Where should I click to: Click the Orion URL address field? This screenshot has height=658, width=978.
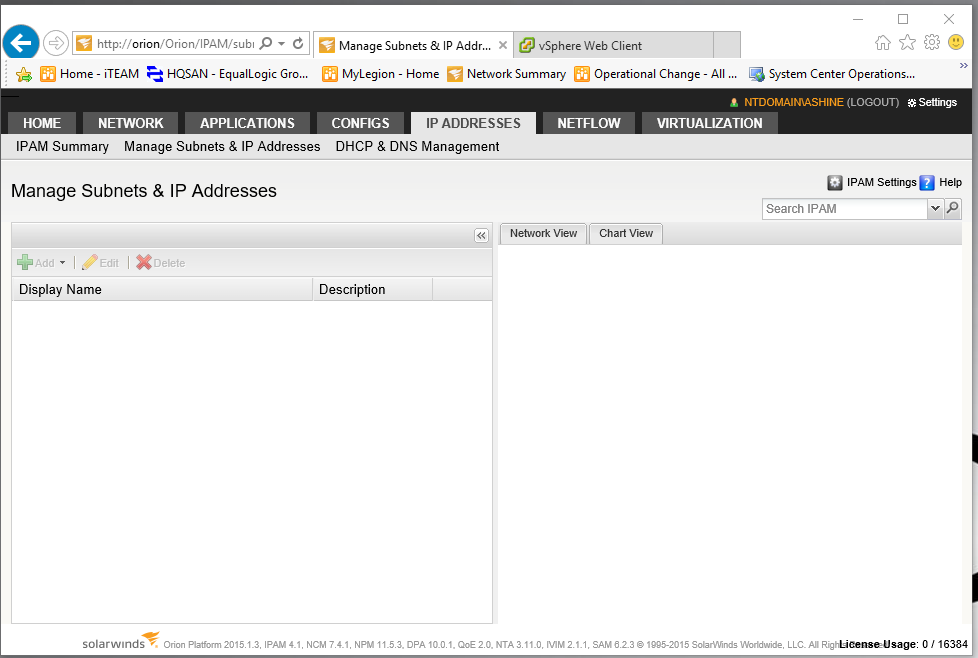[x=175, y=44]
